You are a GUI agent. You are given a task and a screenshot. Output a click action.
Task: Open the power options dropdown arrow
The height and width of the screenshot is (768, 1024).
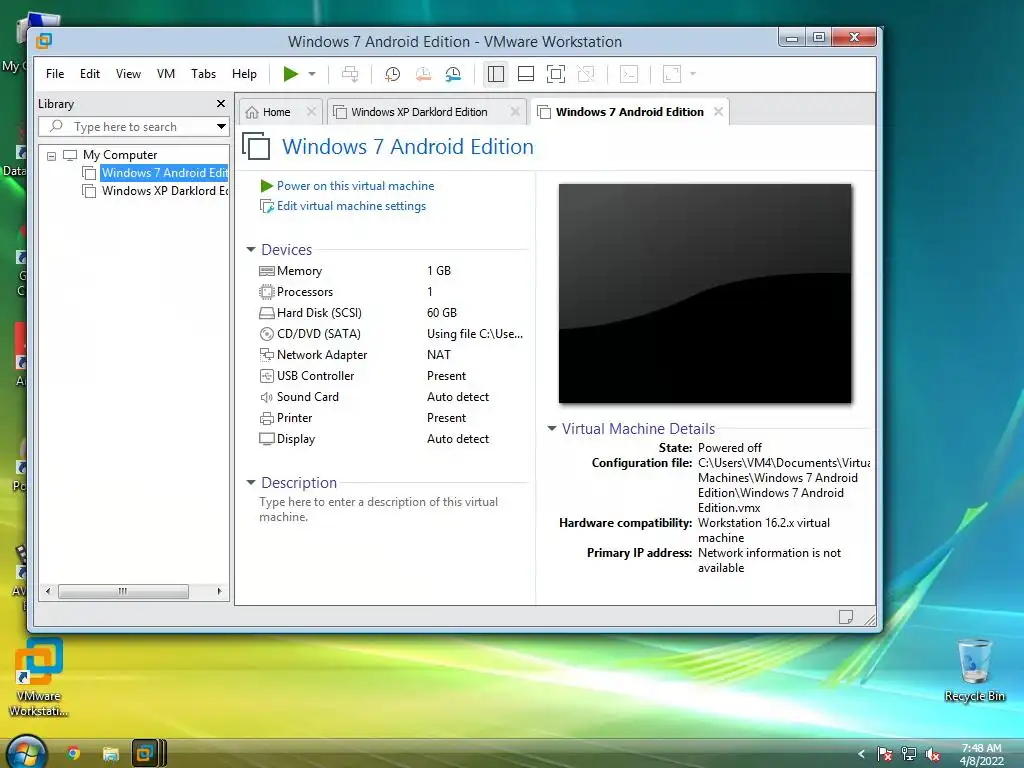[312, 74]
